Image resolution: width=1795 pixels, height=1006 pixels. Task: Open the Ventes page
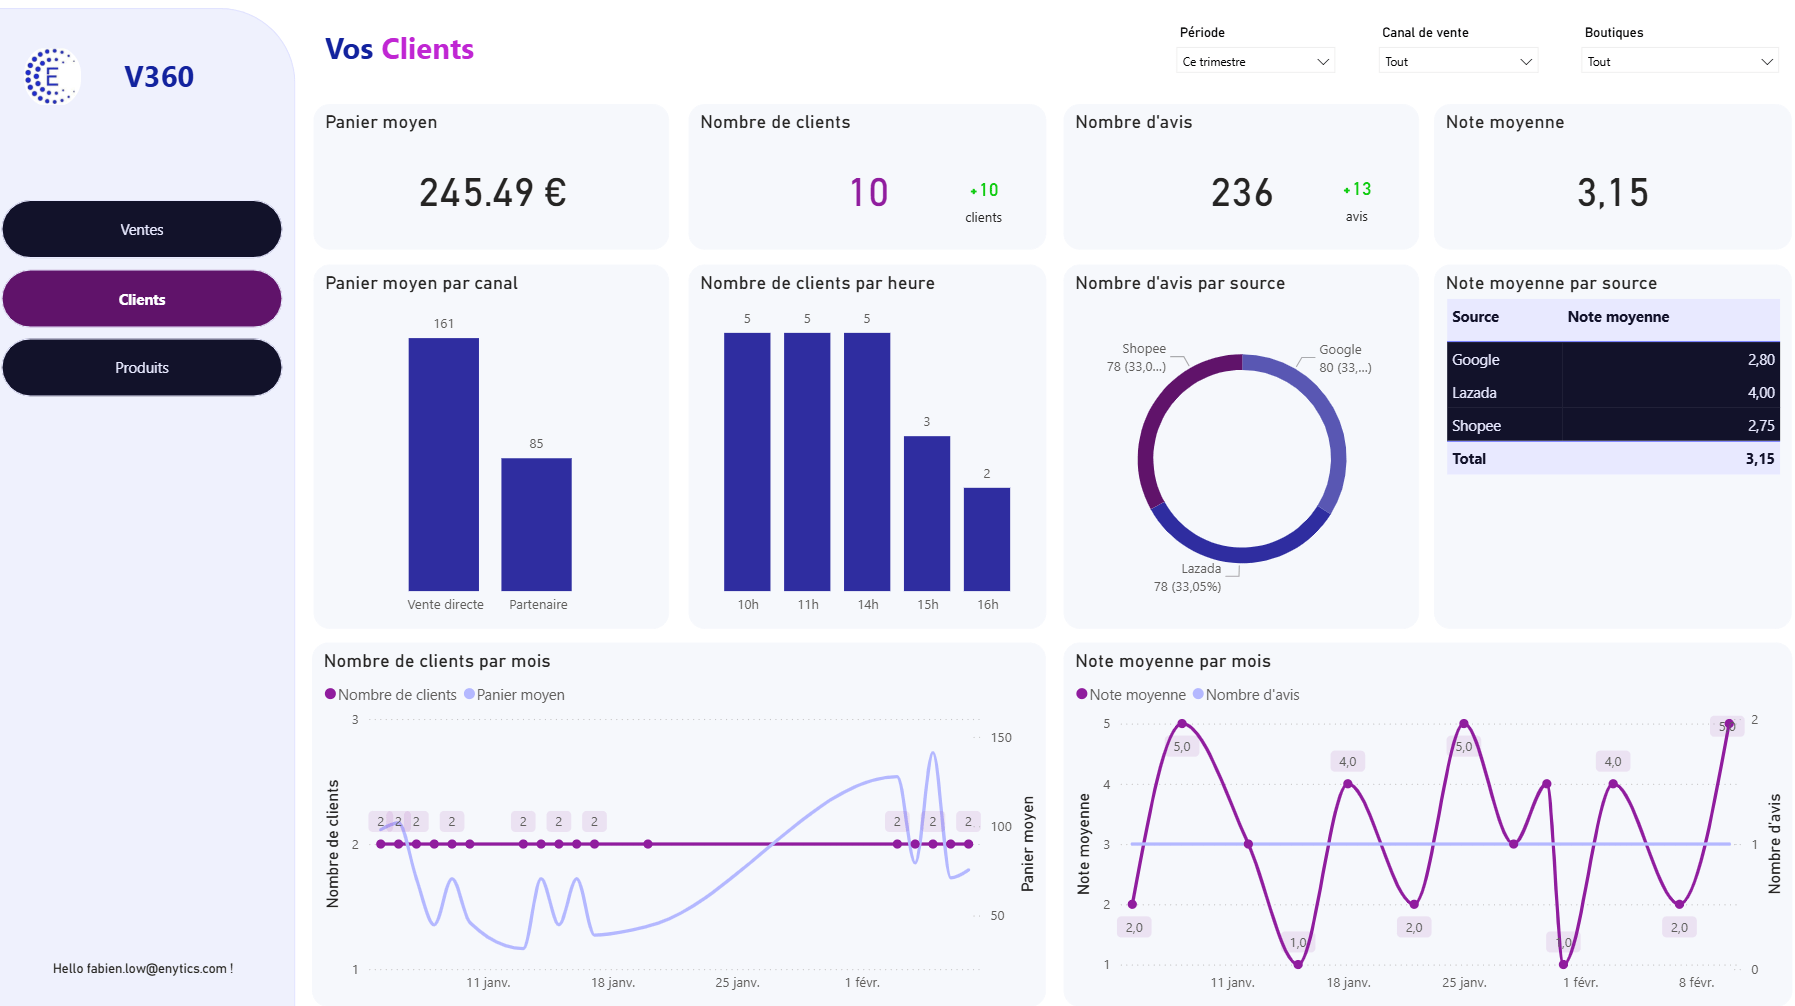coord(142,230)
